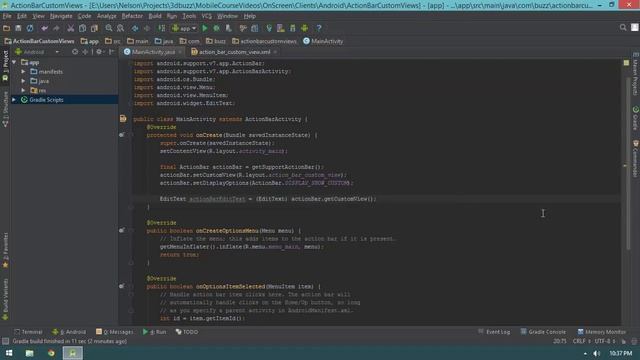640x360 pixels.
Task: Click the navigate Back arrow icon
Action: 135,28
